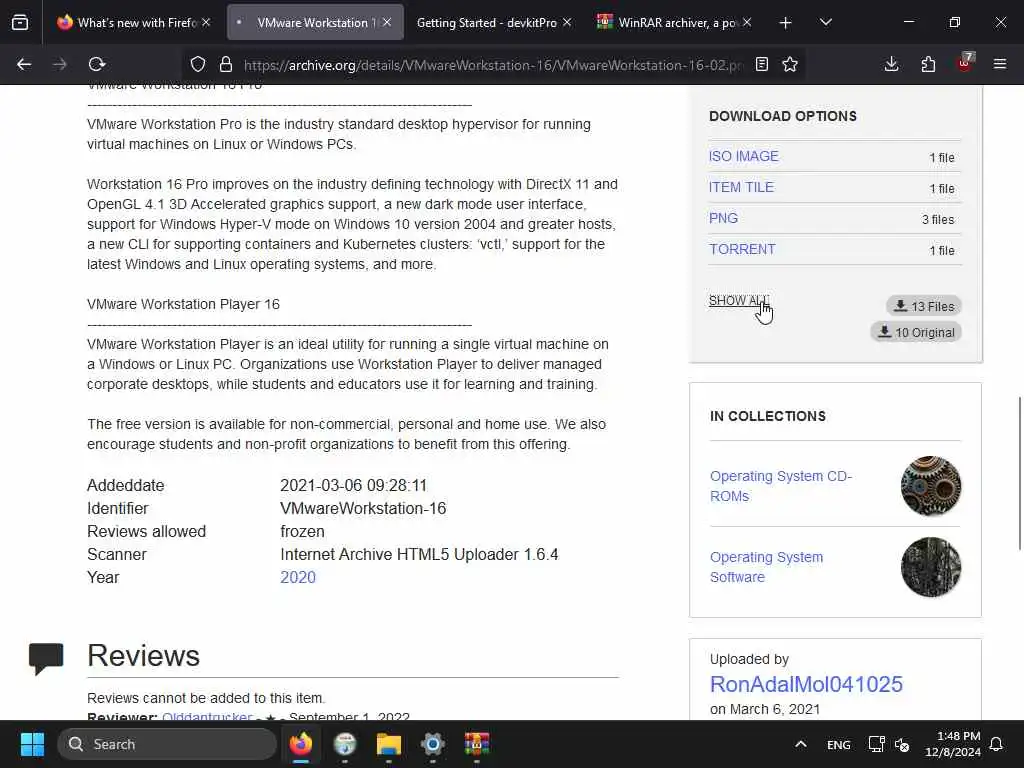Image resolution: width=1024 pixels, height=768 pixels.
Task: Open tracking protection shield icon
Action: click(x=198, y=64)
